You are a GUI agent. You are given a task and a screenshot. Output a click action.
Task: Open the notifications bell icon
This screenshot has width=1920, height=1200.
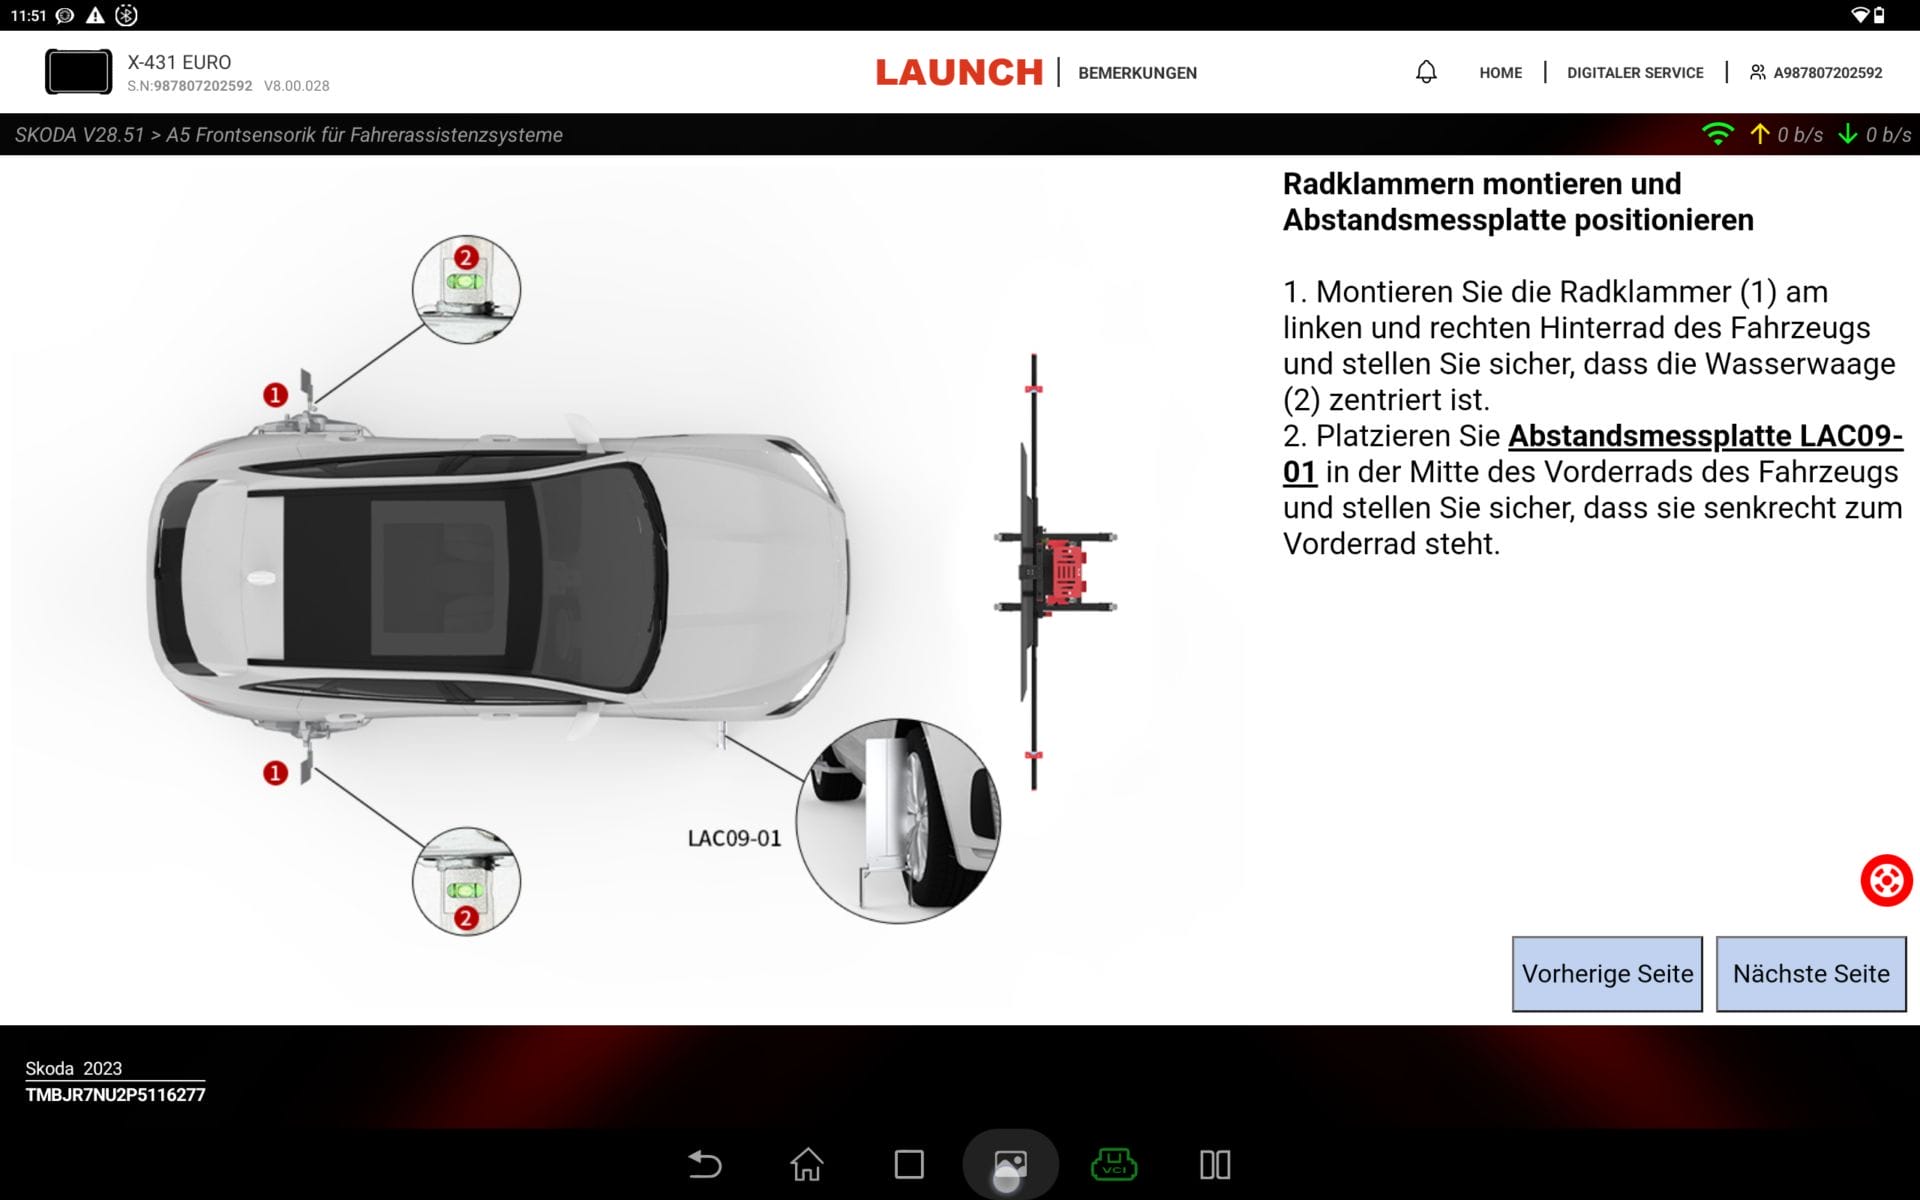pos(1426,70)
